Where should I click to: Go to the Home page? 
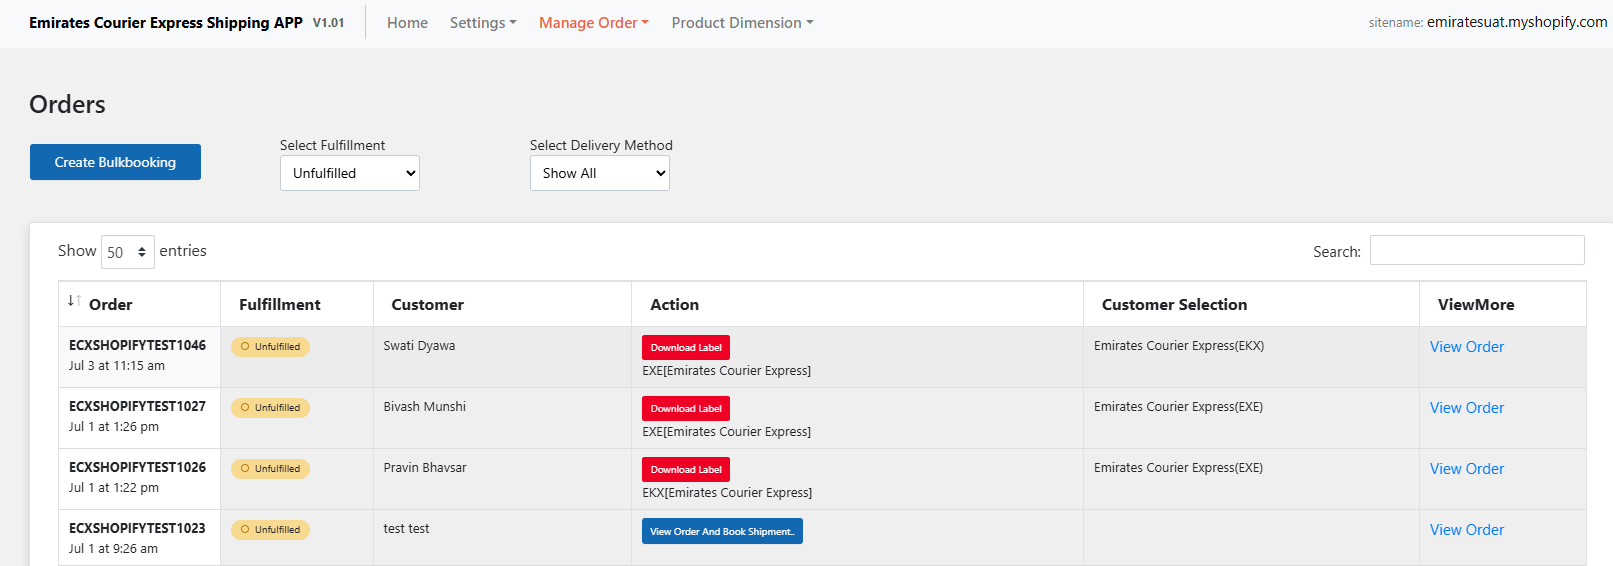pos(407,23)
